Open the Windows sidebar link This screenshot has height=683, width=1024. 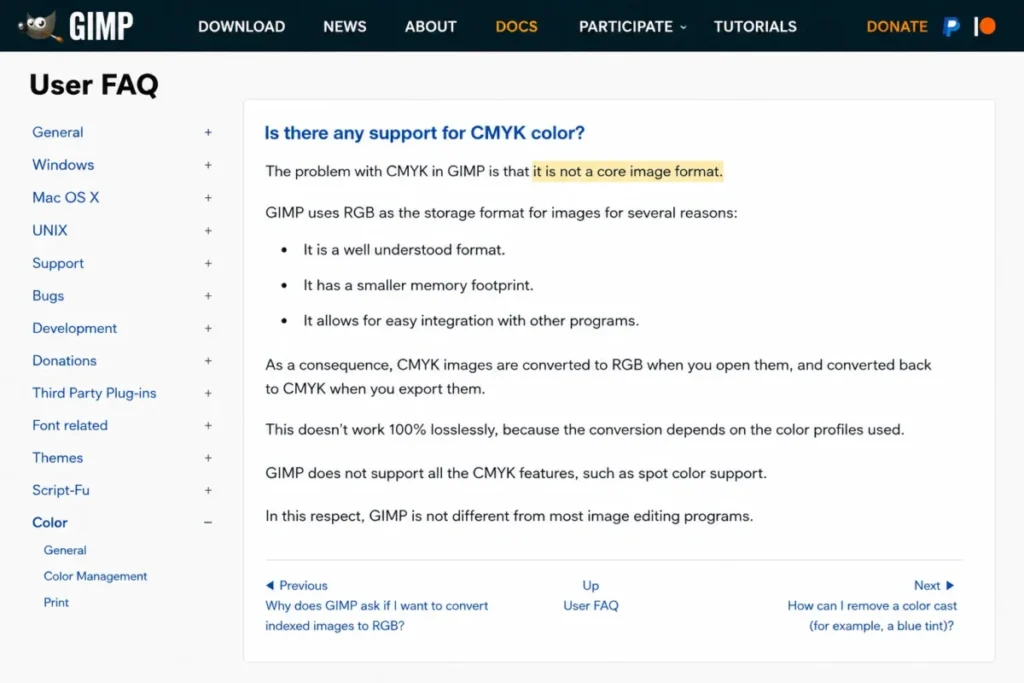[63, 165]
